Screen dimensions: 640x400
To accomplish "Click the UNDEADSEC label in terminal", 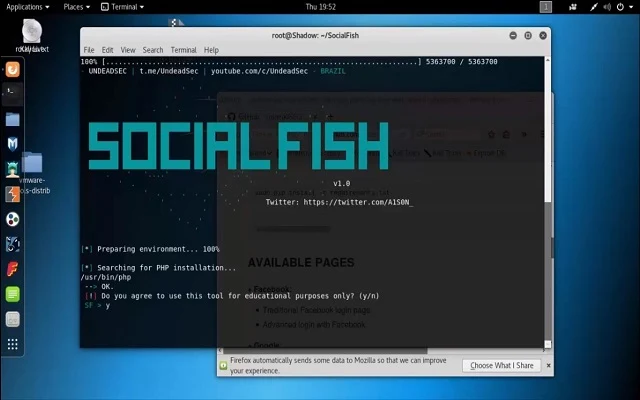I will pos(108,71).
